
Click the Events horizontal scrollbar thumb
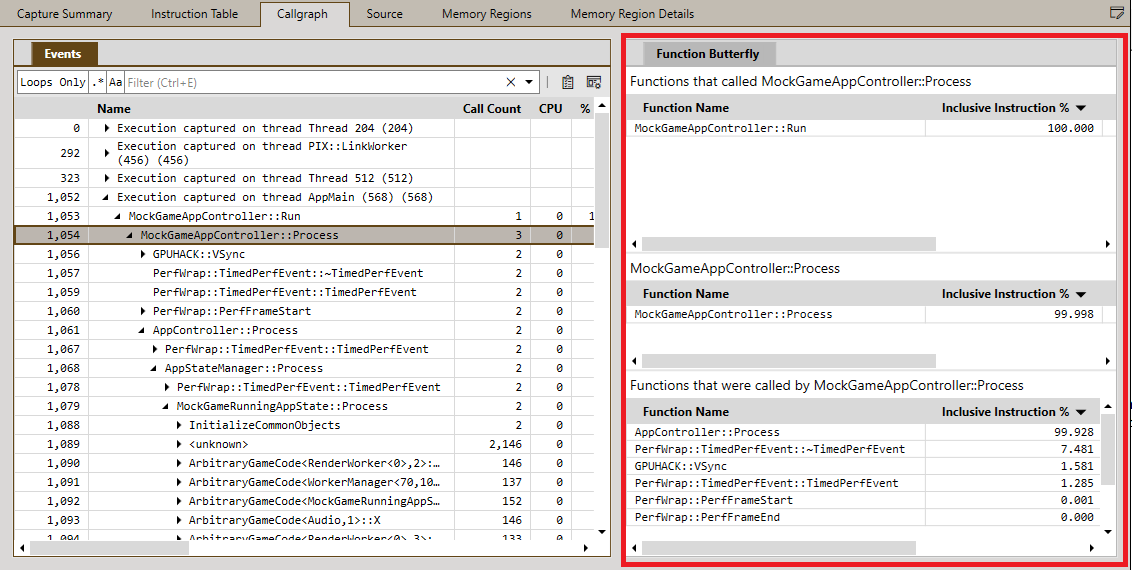(108, 548)
